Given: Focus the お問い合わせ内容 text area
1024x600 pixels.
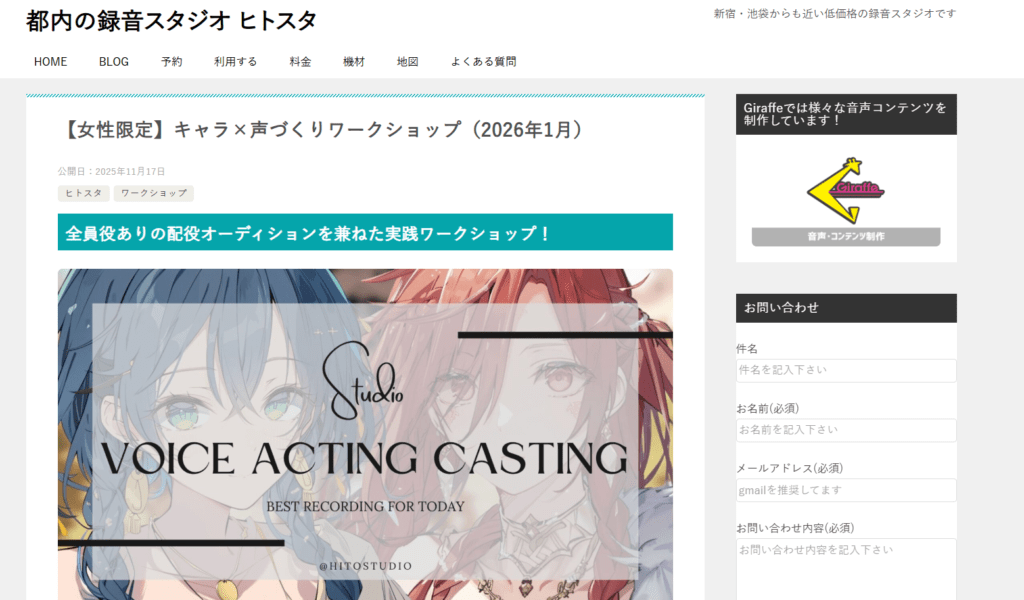Looking at the screenshot, I should 846,569.
